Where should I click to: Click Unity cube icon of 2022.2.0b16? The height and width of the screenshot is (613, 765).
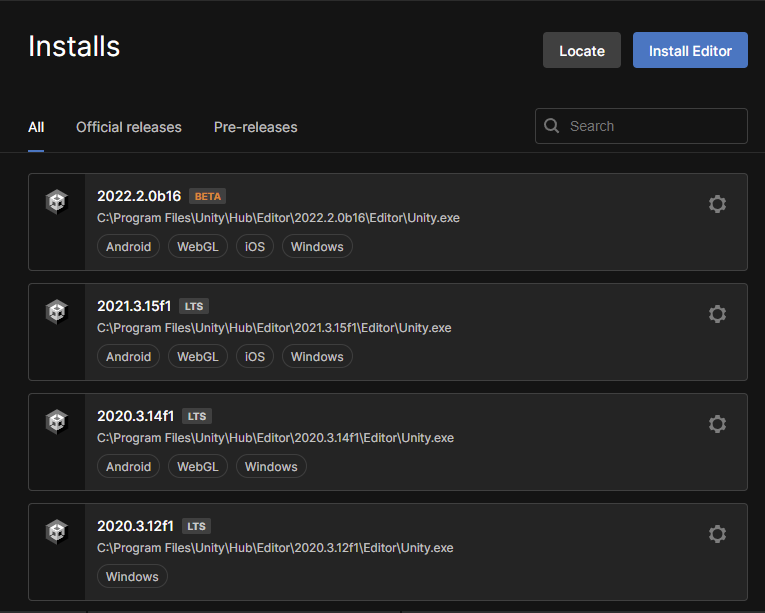57,202
